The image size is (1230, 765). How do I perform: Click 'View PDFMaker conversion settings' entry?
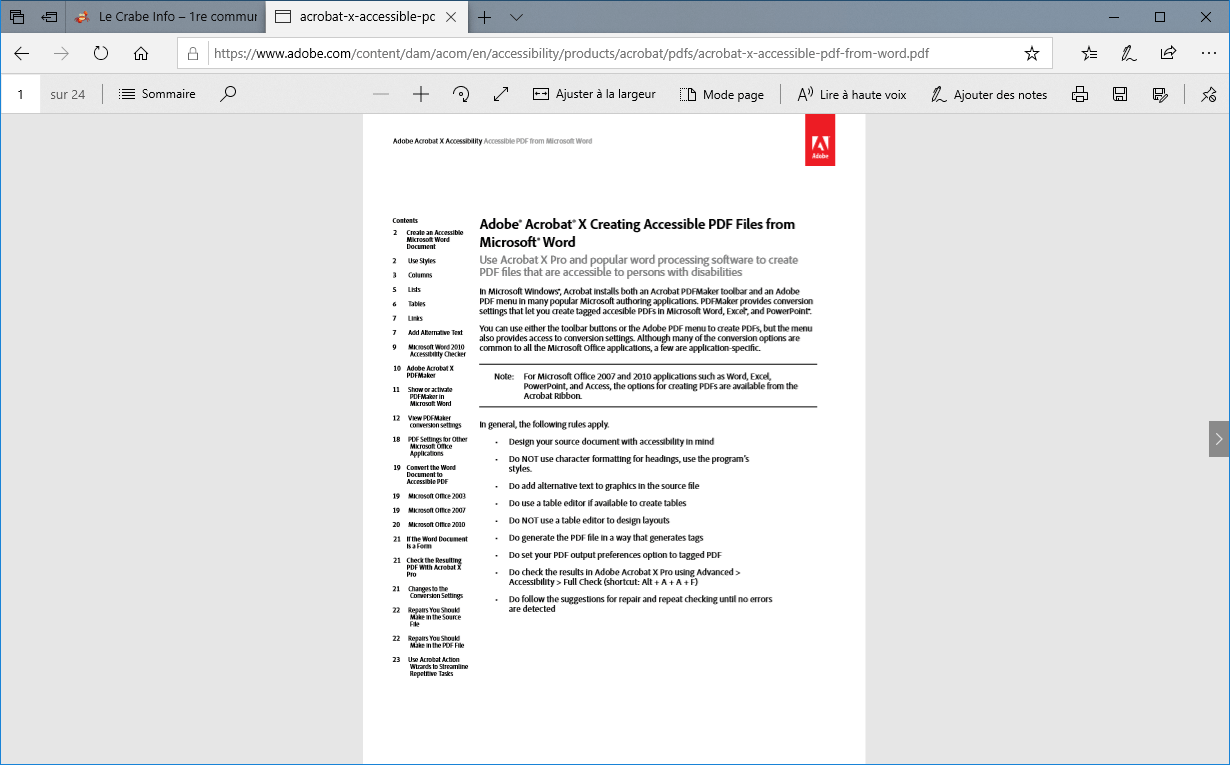tap(434, 421)
